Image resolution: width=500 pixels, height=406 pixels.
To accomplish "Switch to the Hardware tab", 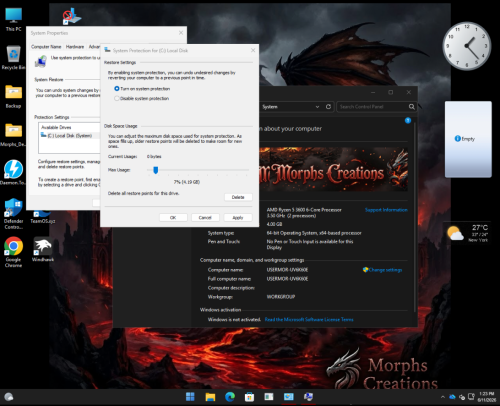I will click(x=75, y=47).
